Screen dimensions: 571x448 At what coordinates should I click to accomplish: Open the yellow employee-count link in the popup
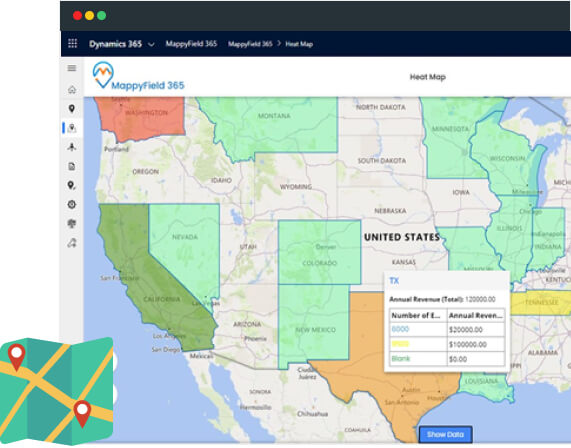point(400,344)
